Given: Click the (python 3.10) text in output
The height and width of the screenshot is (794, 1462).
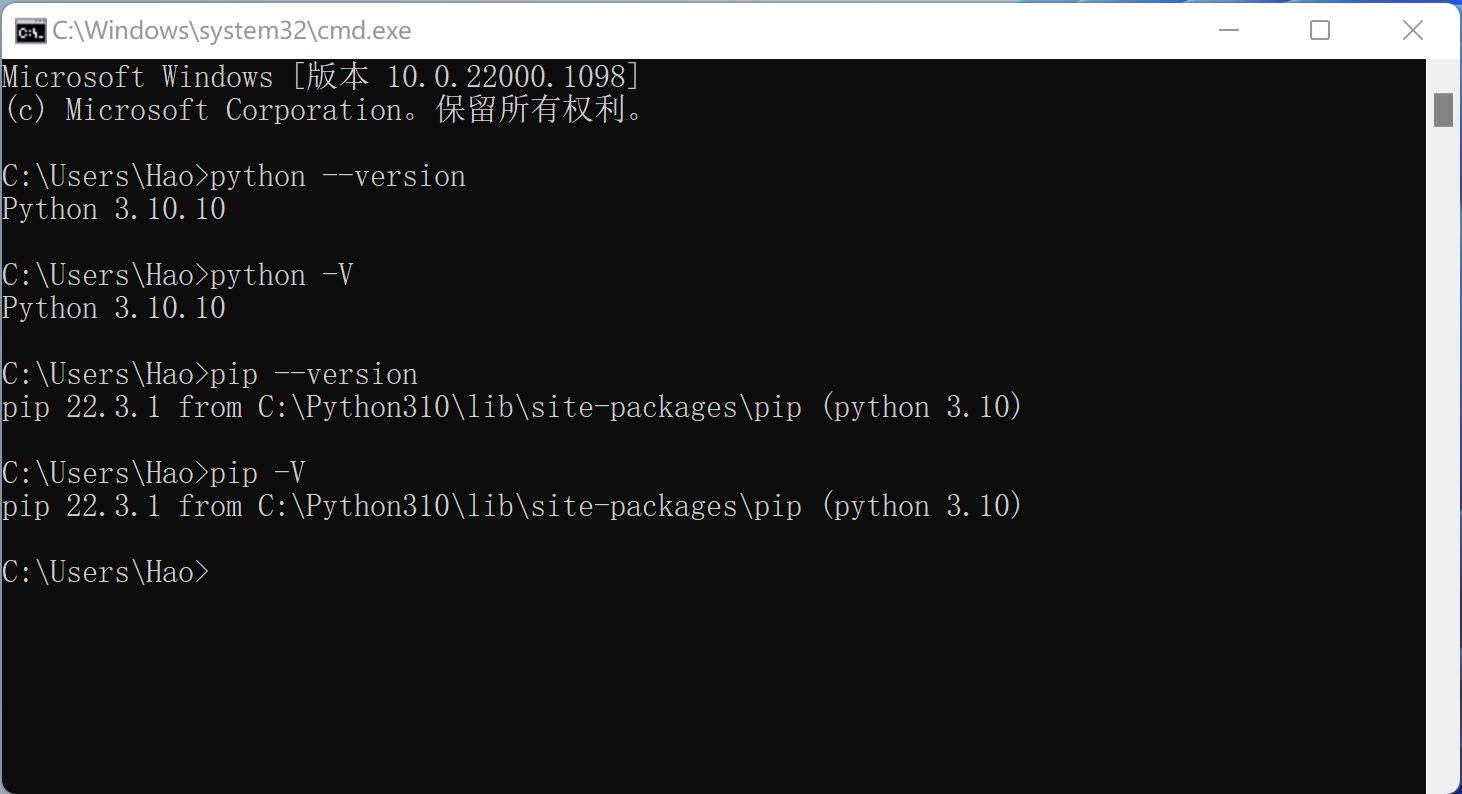Looking at the screenshot, I should click(x=920, y=505).
